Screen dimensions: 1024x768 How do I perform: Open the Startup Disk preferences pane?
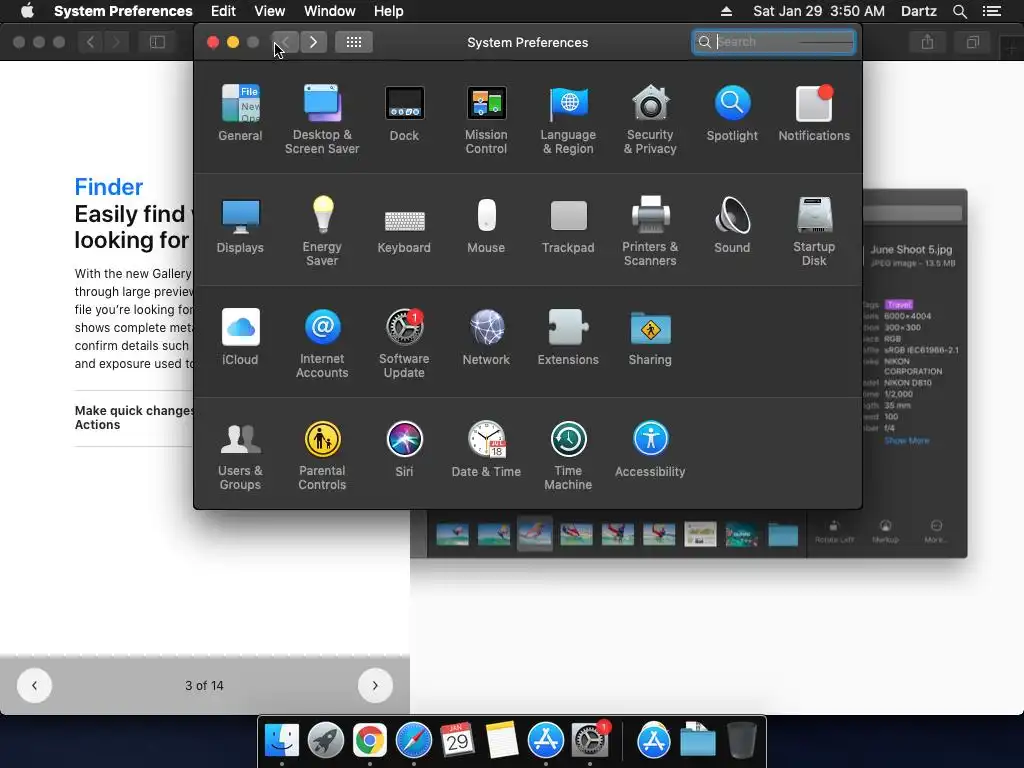(x=814, y=231)
